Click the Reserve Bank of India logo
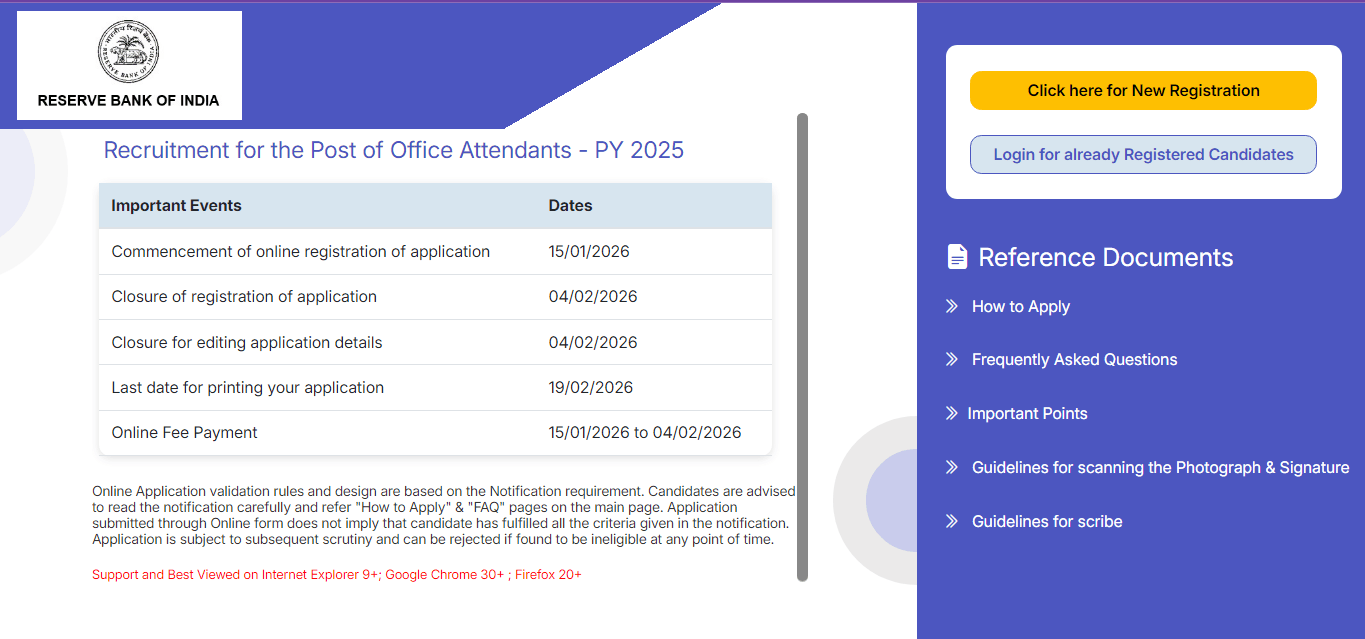 128,64
